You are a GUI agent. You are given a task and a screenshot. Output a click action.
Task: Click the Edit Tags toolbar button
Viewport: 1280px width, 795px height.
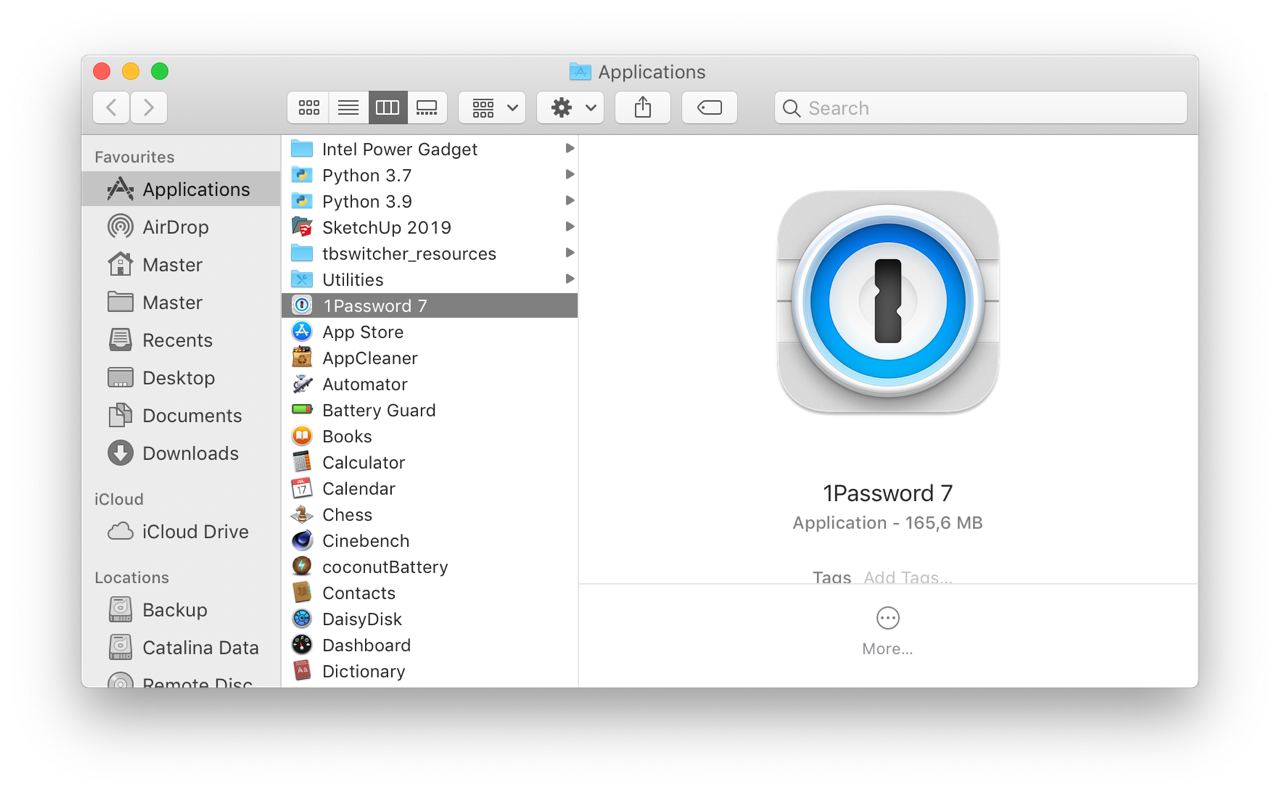click(x=710, y=108)
